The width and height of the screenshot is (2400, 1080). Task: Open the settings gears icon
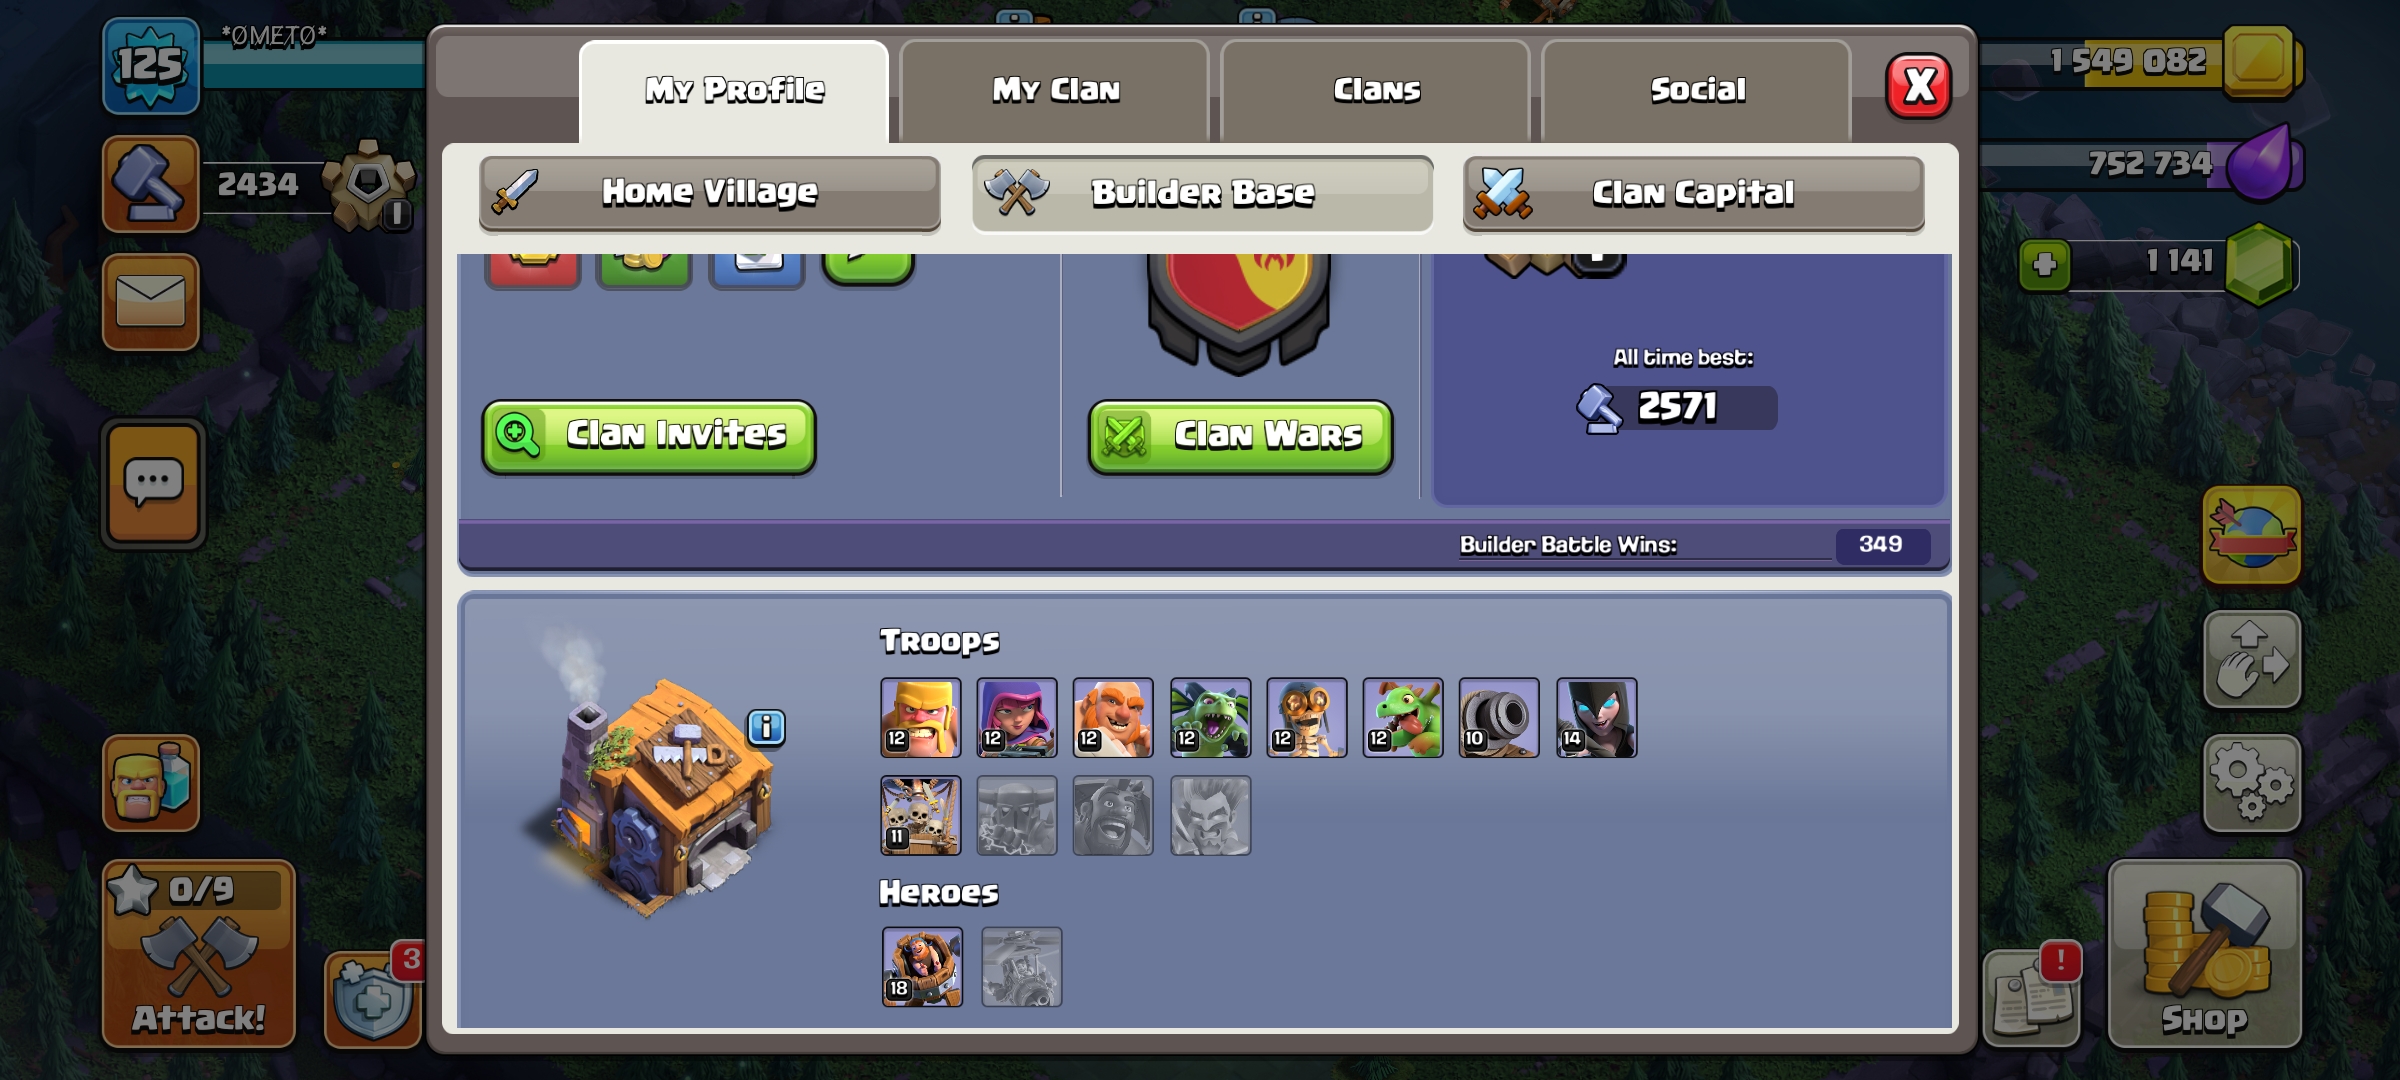coord(2252,783)
